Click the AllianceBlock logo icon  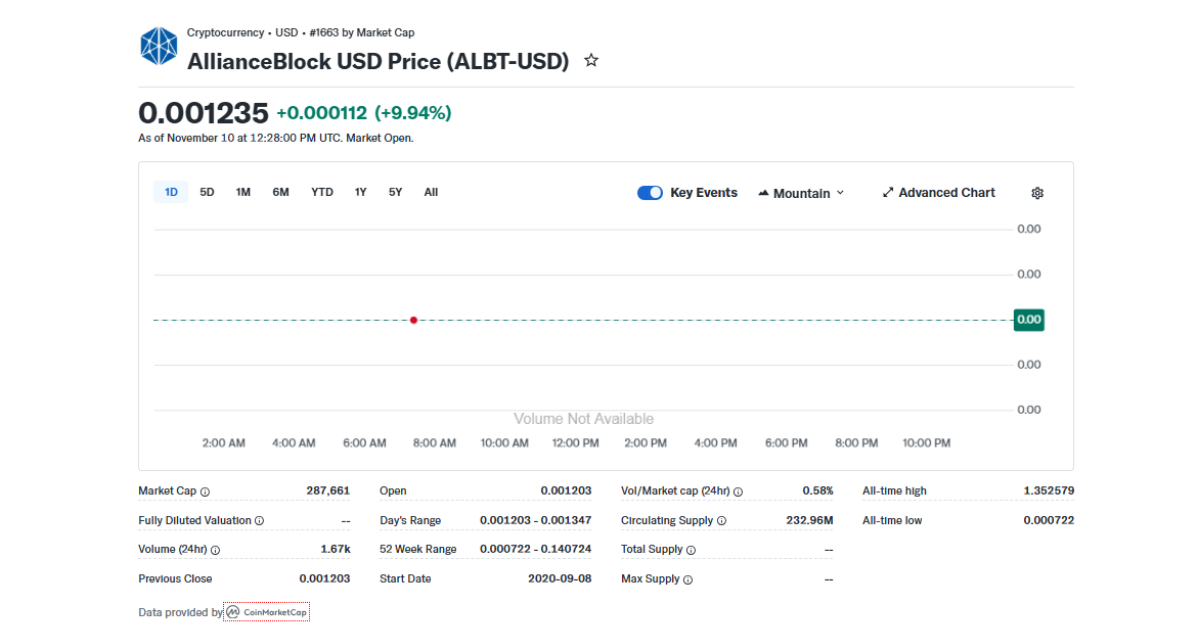[x=158, y=45]
